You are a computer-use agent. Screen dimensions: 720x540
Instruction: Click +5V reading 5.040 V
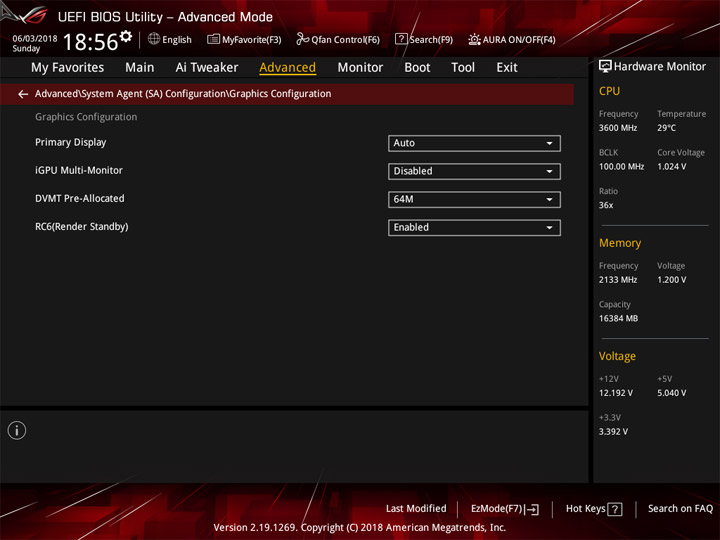(672, 393)
